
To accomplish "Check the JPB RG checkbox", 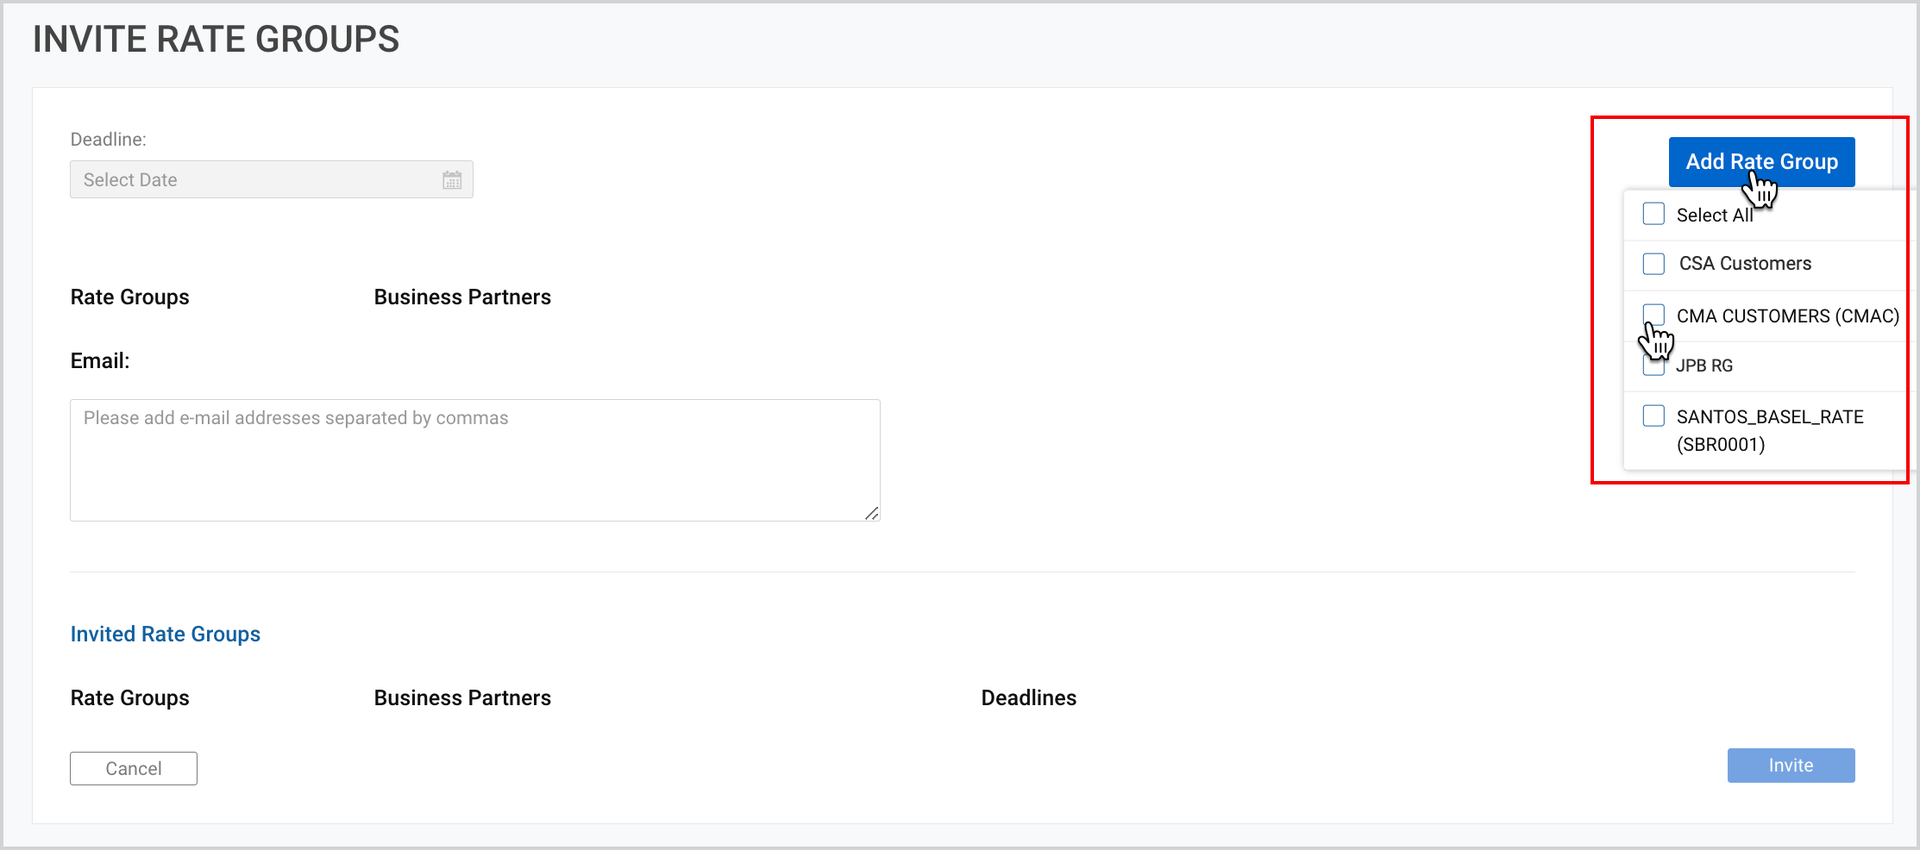I will (1654, 365).
